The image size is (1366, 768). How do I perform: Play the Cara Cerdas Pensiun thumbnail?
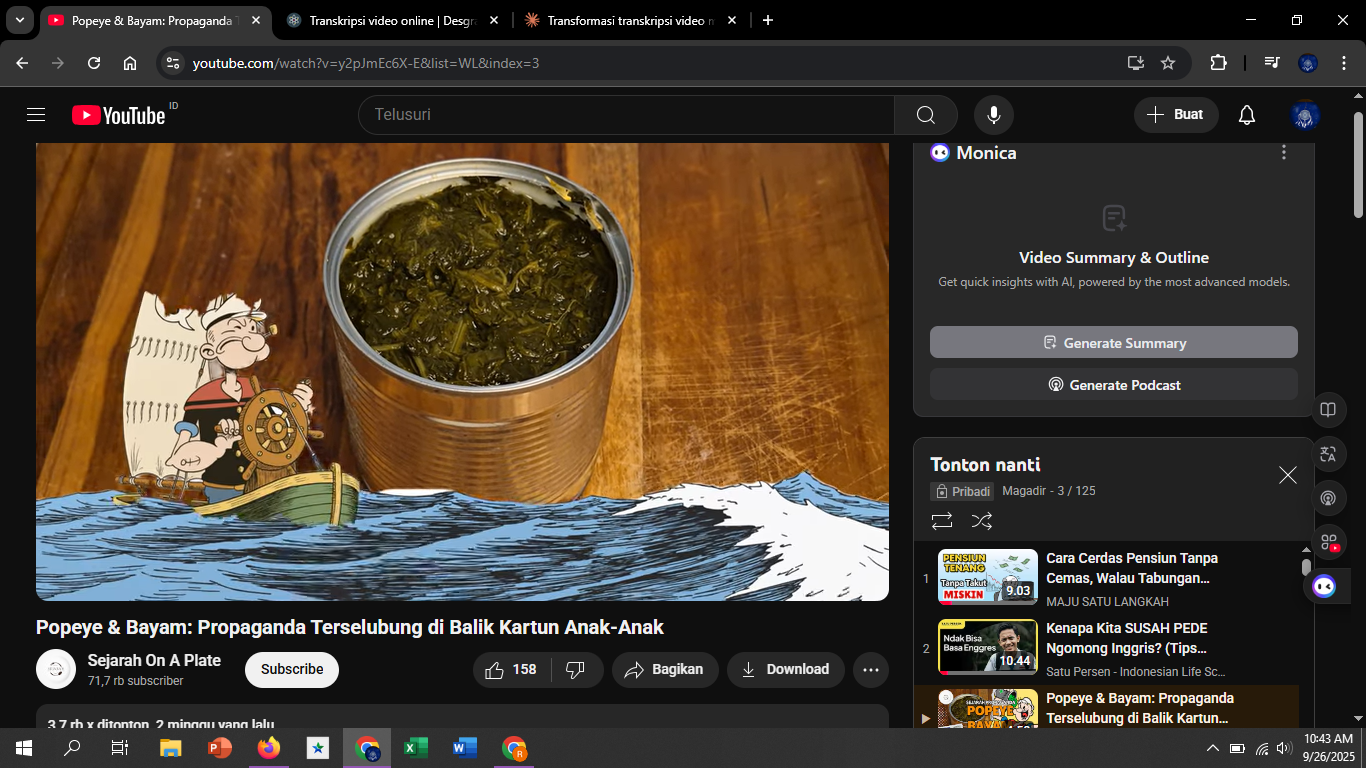pyautogui.click(x=988, y=577)
